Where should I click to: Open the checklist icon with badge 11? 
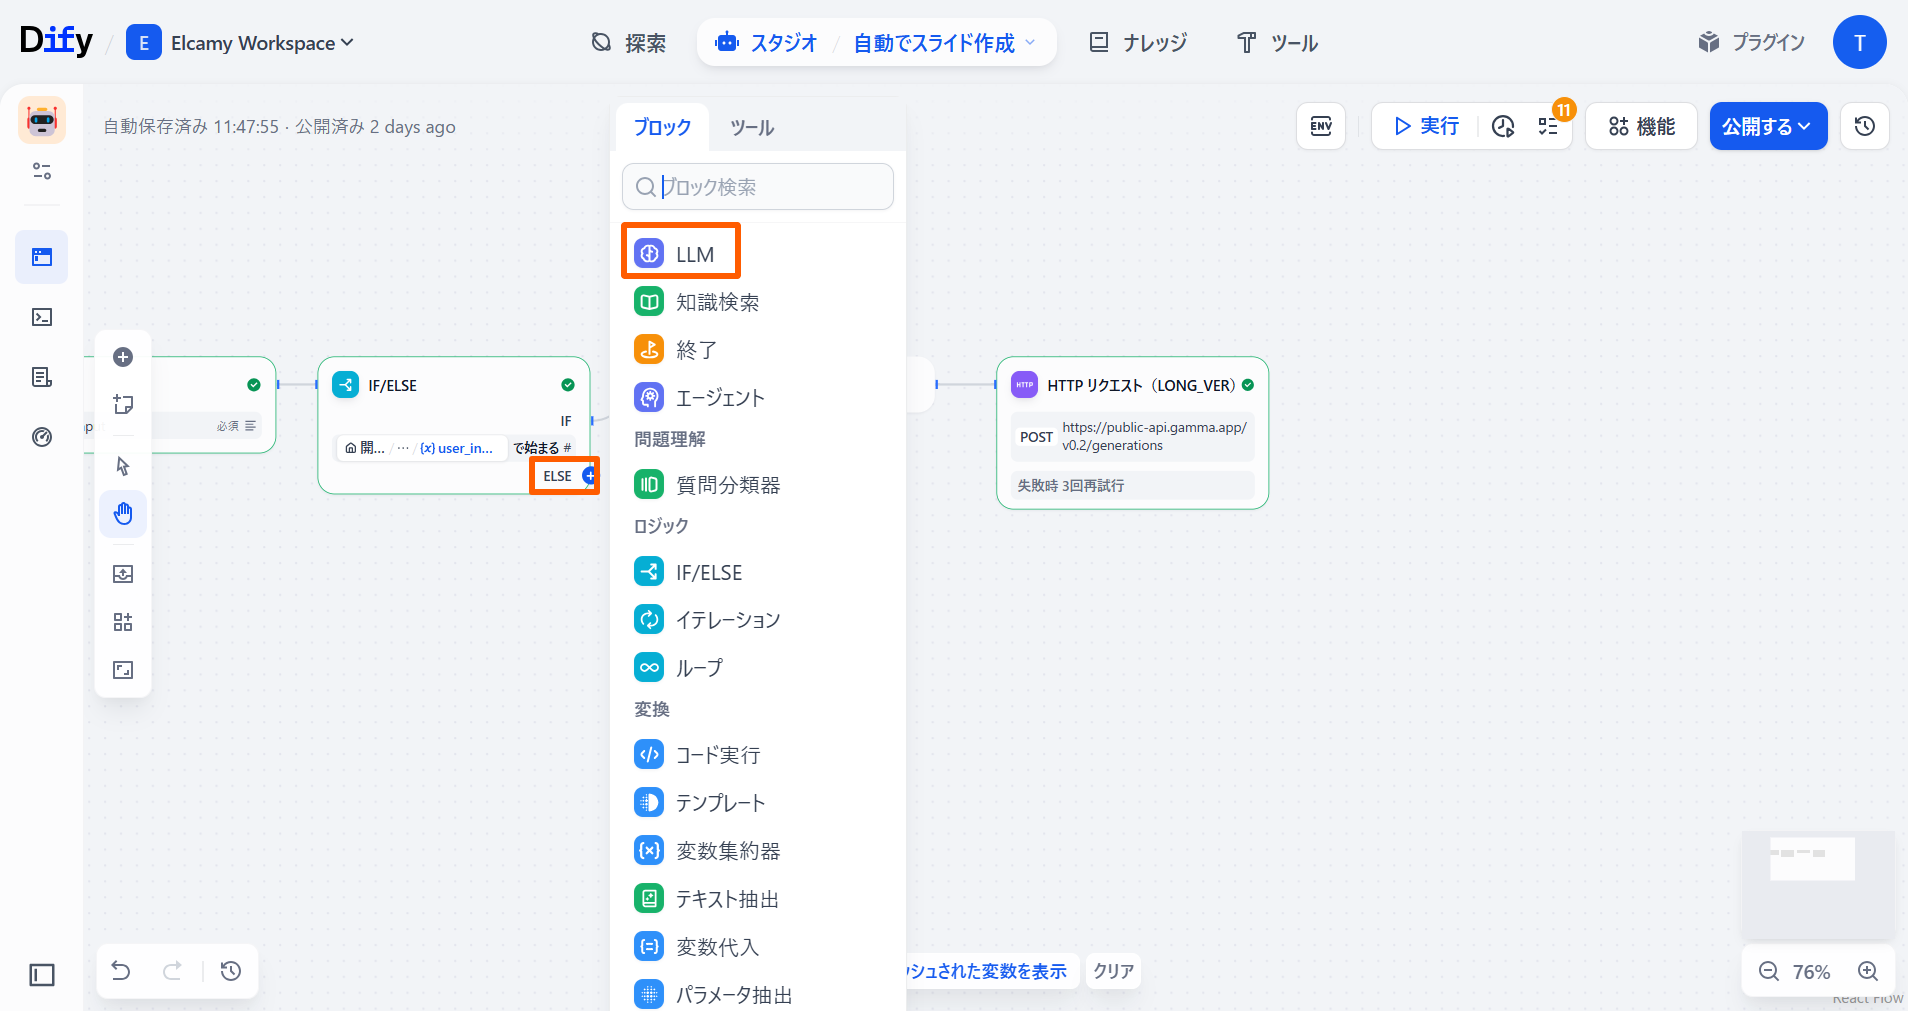[x=1548, y=126]
